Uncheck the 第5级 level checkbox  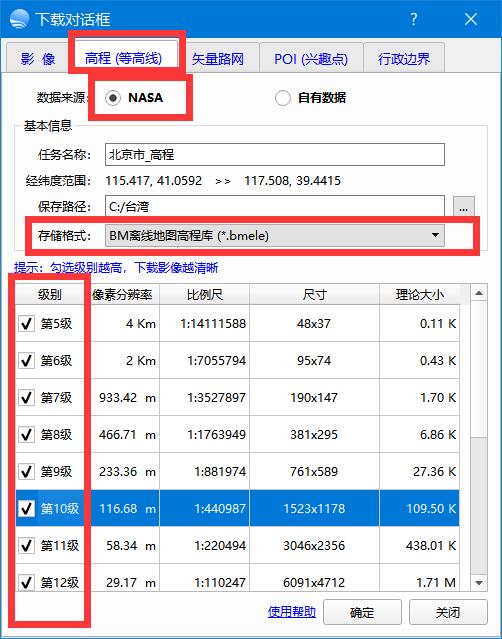(26, 324)
